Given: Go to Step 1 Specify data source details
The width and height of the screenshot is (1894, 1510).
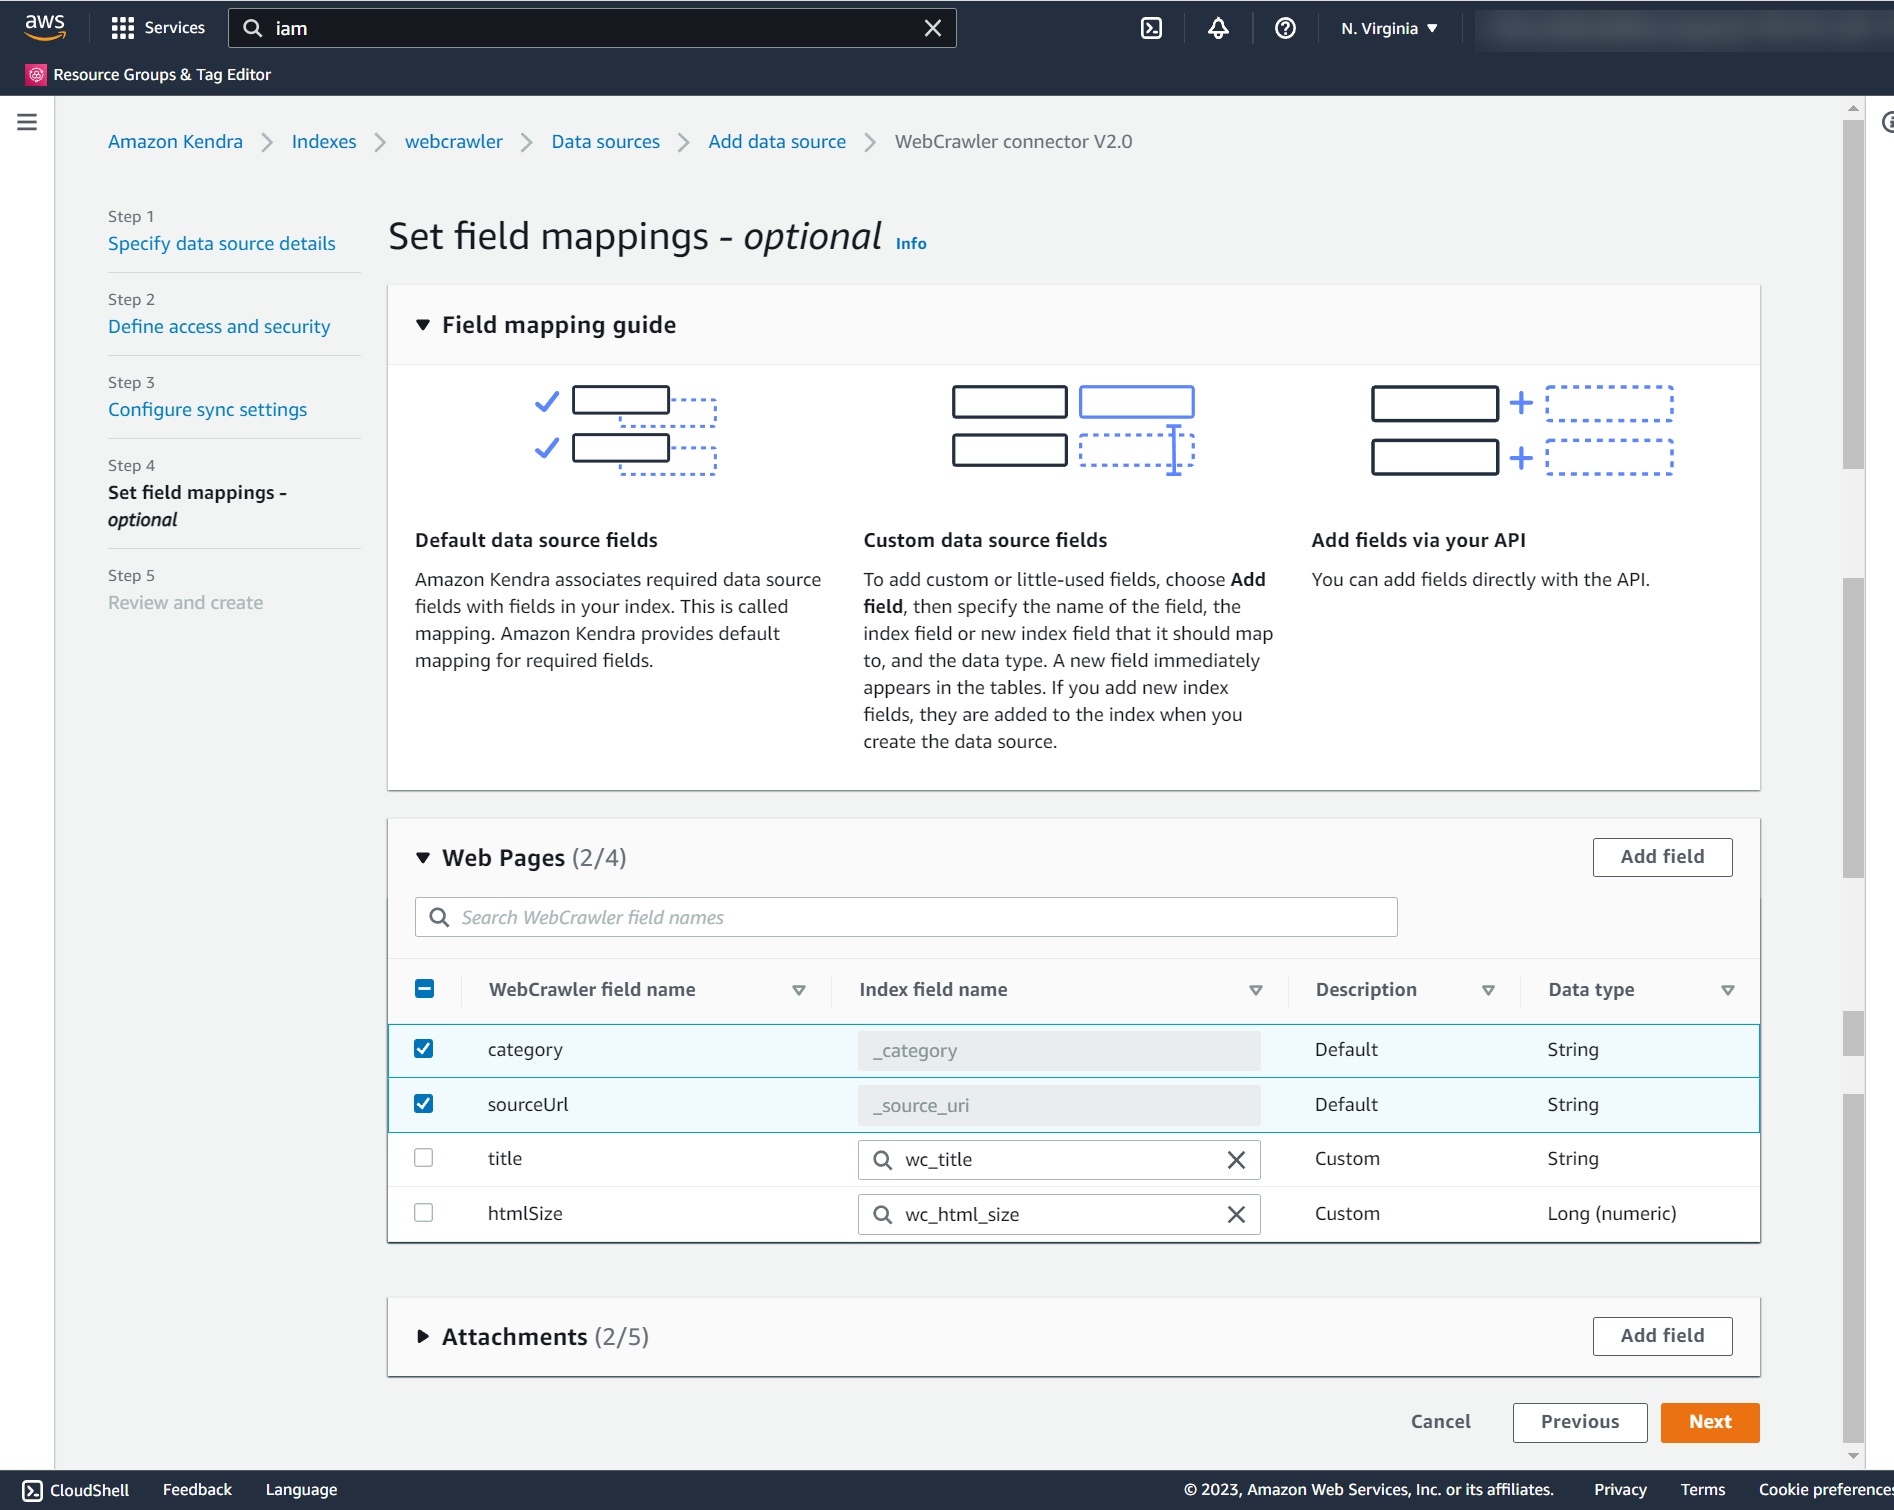Looking at the screenshot, I should tap(222, 244).
